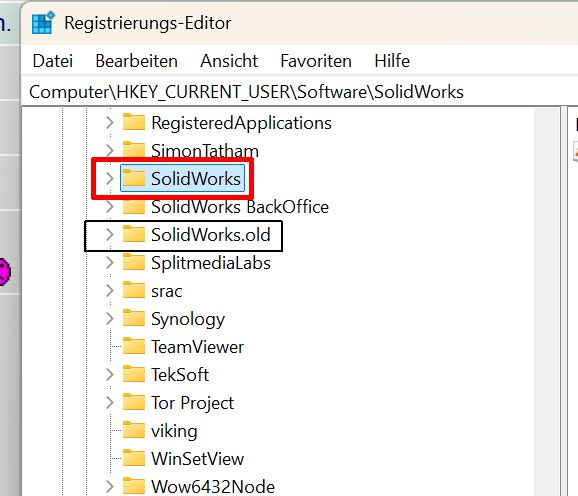
Task: Select the WinSetView key label
Action: tap(198, 459)
